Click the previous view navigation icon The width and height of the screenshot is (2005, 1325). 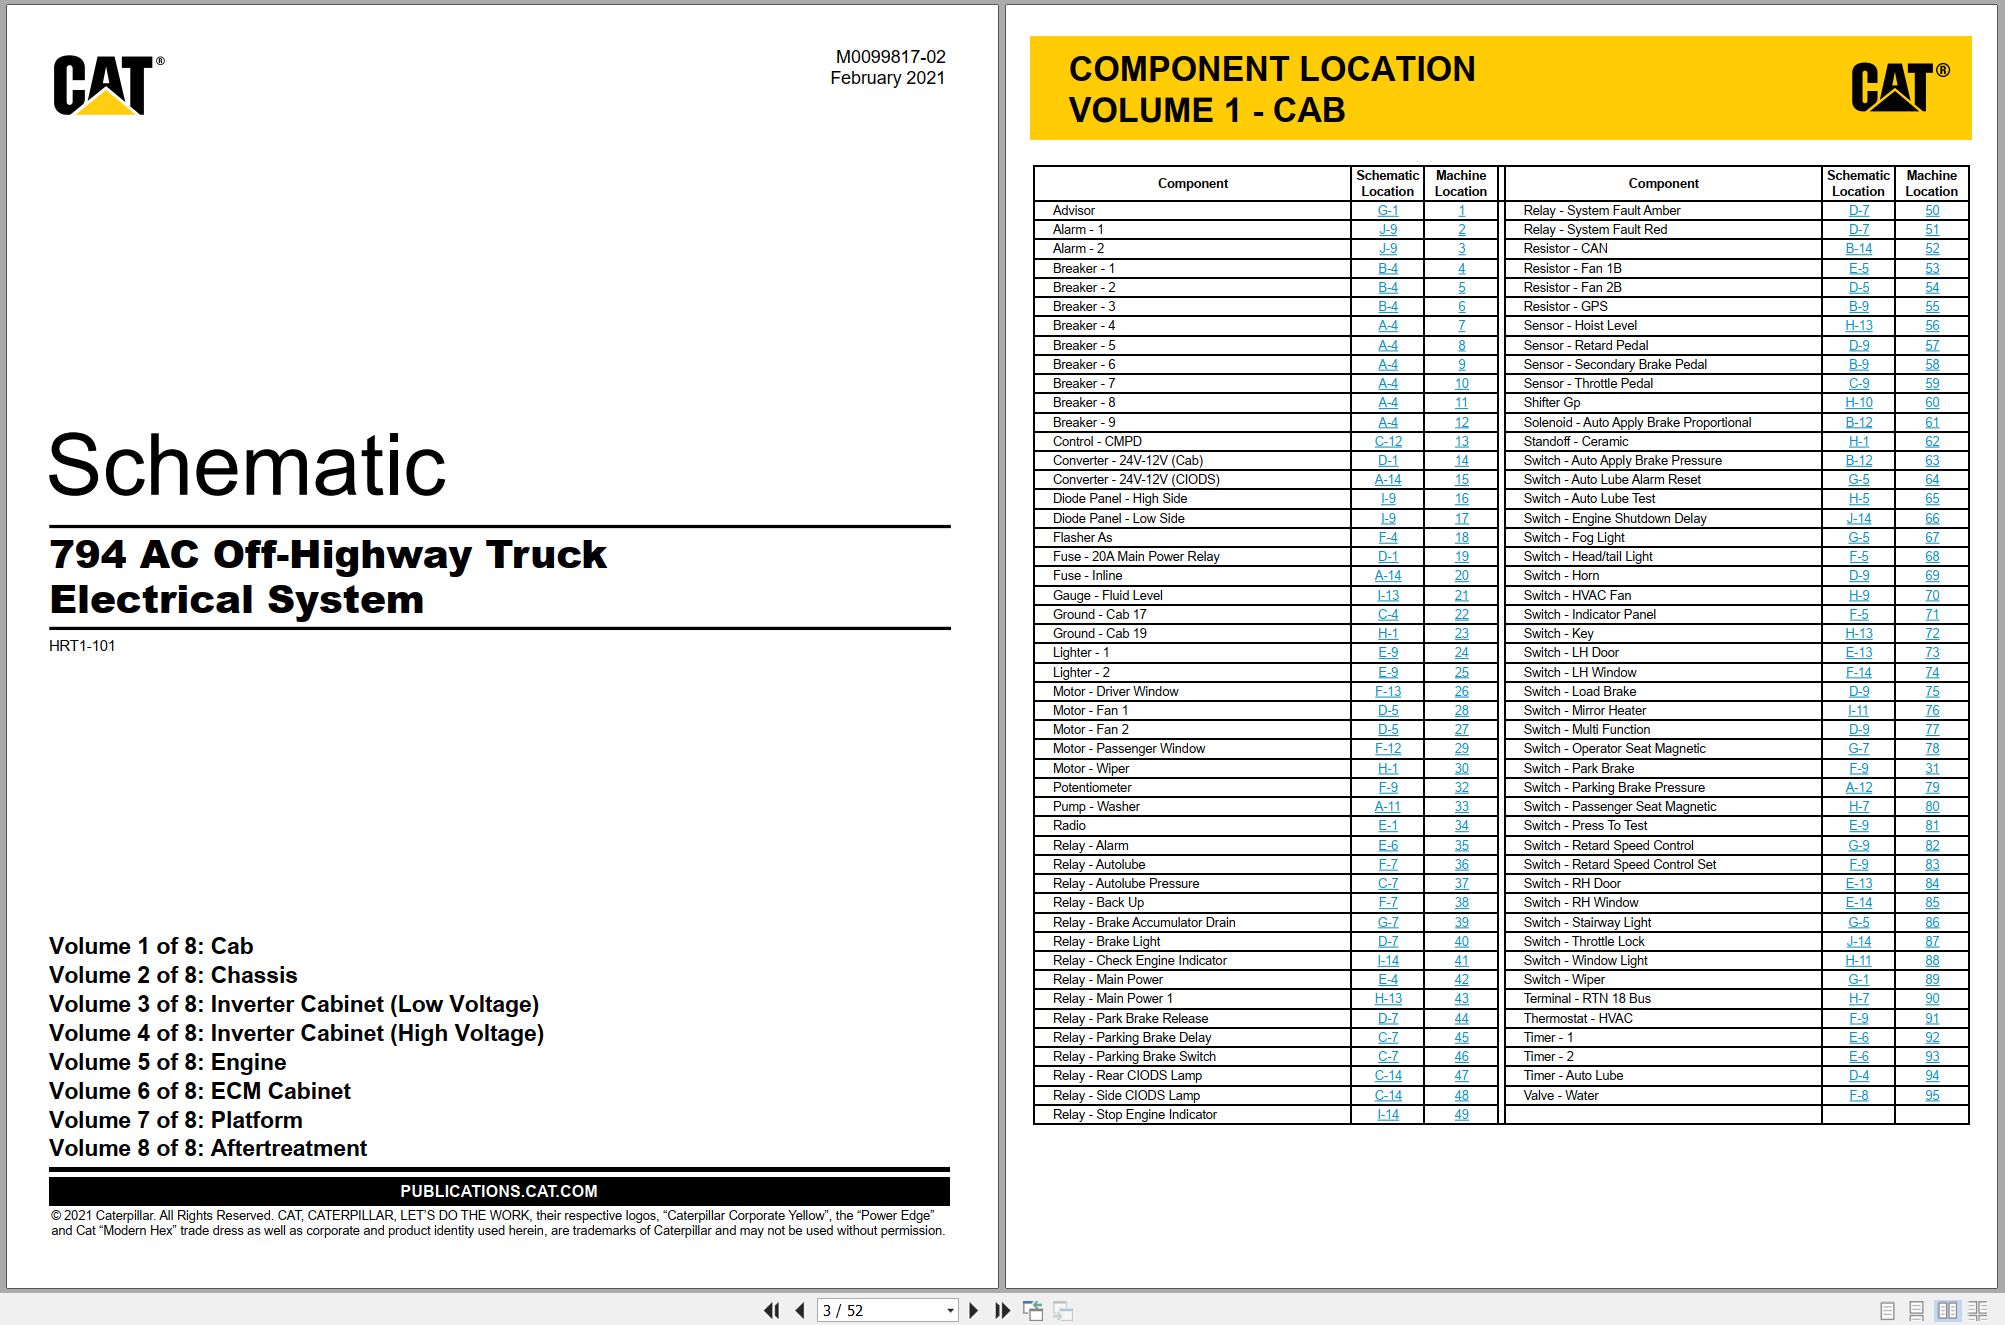pos(1033,1310)
